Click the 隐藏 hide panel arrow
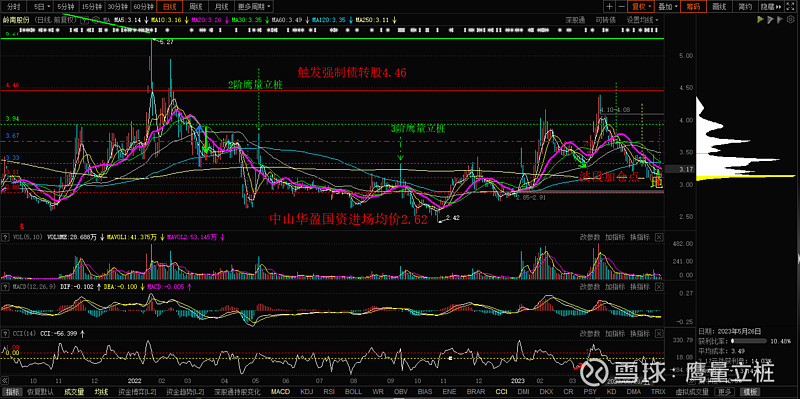This screenshot has height=399, width=800. point(771,7)
